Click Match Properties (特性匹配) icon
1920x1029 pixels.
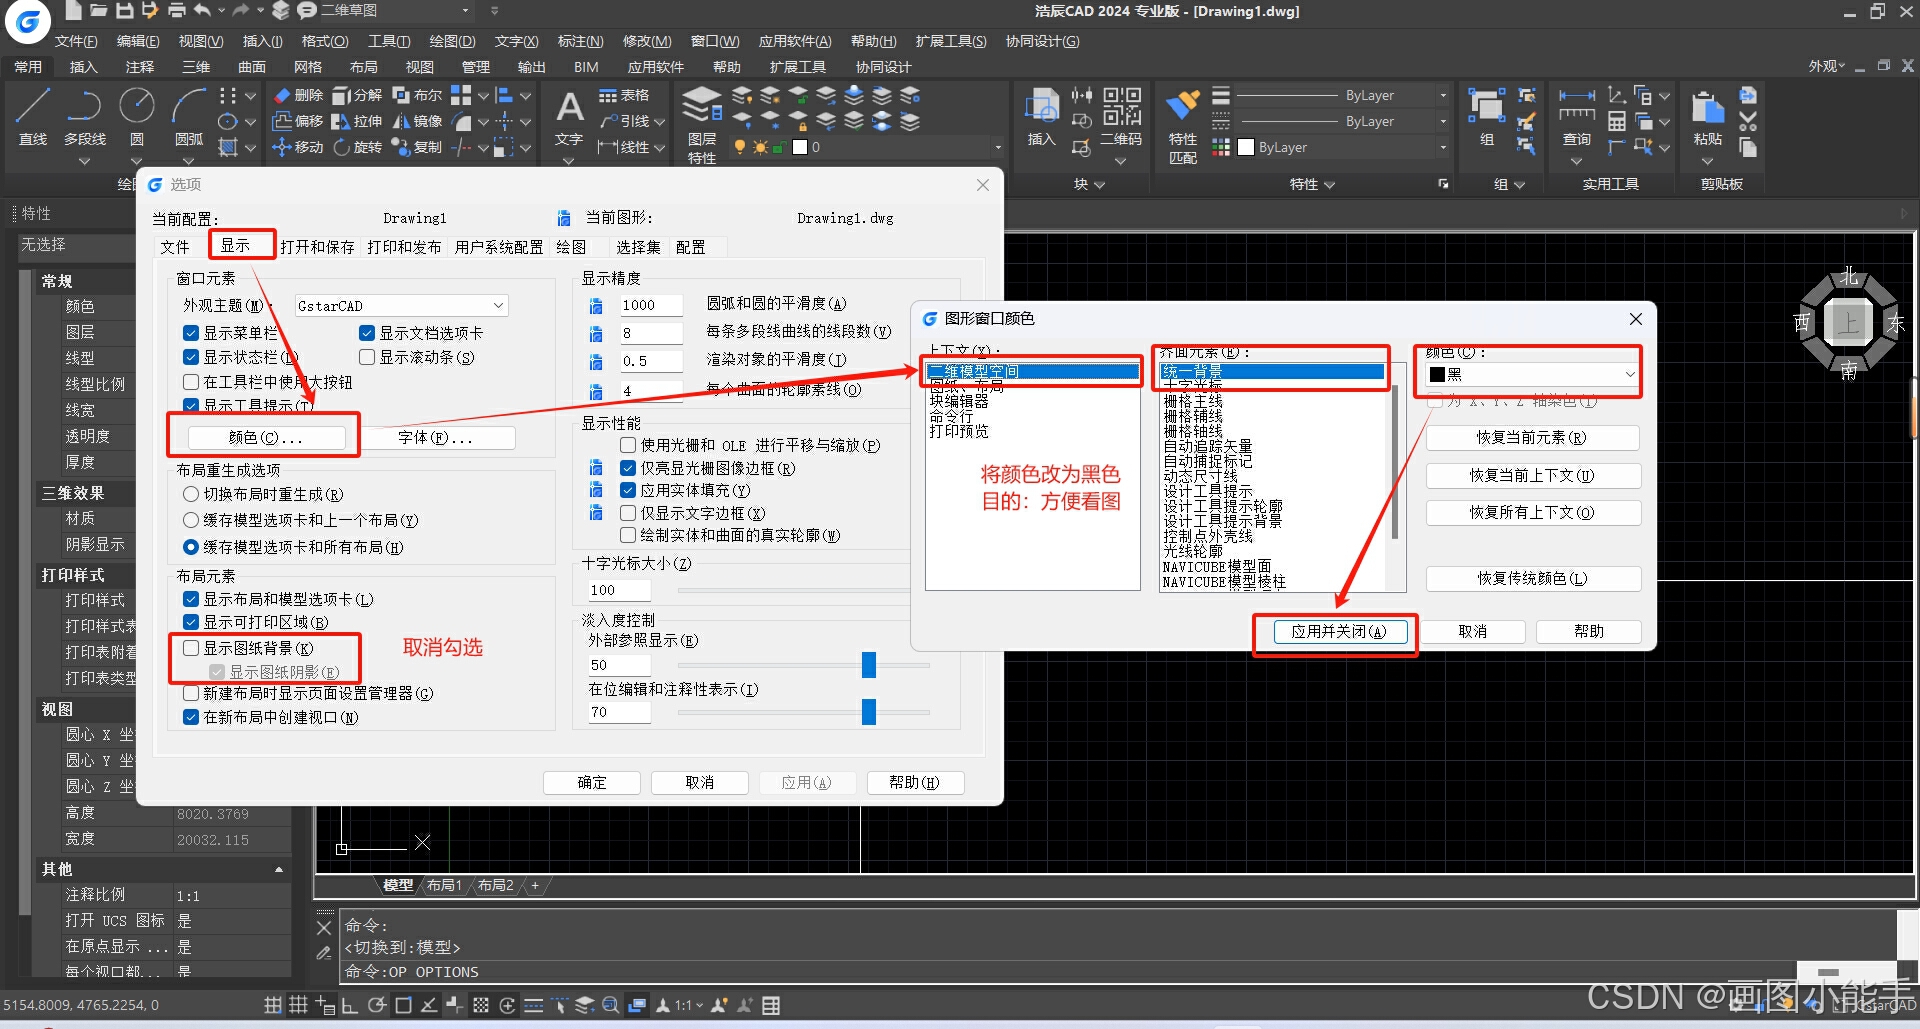click(1183, 126)
